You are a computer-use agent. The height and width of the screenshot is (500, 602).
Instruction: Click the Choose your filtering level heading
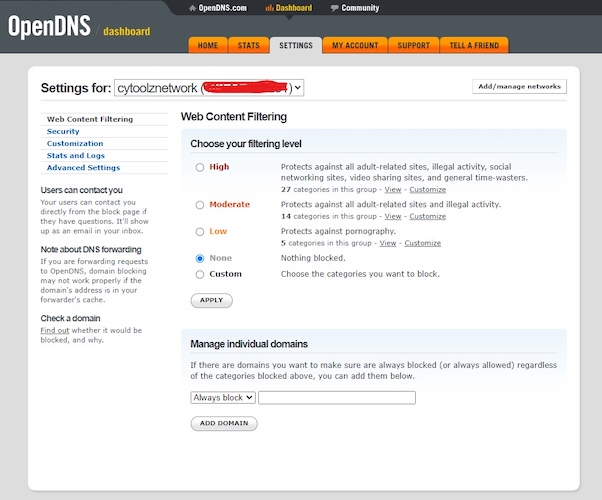[246, 144]
